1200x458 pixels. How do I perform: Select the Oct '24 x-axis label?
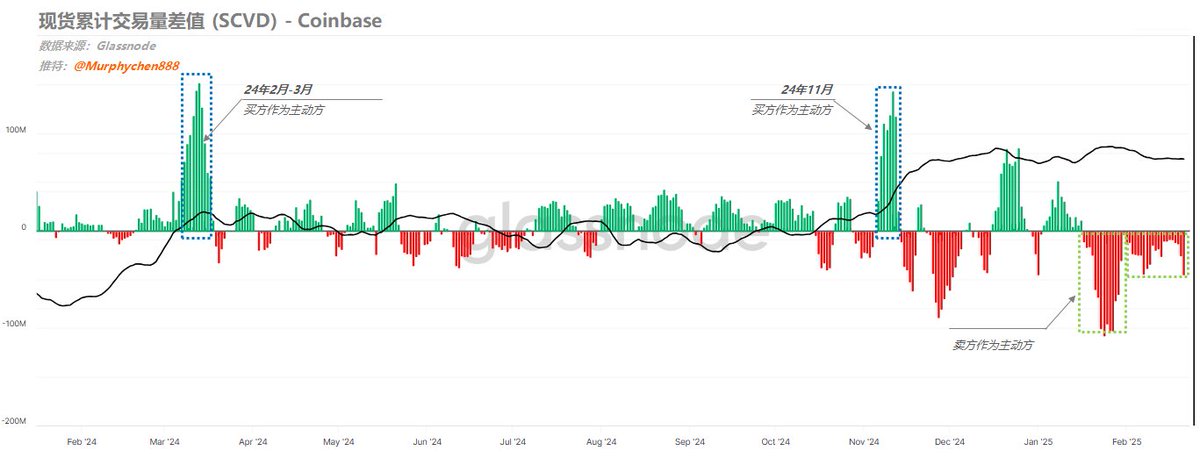point(775,441)
